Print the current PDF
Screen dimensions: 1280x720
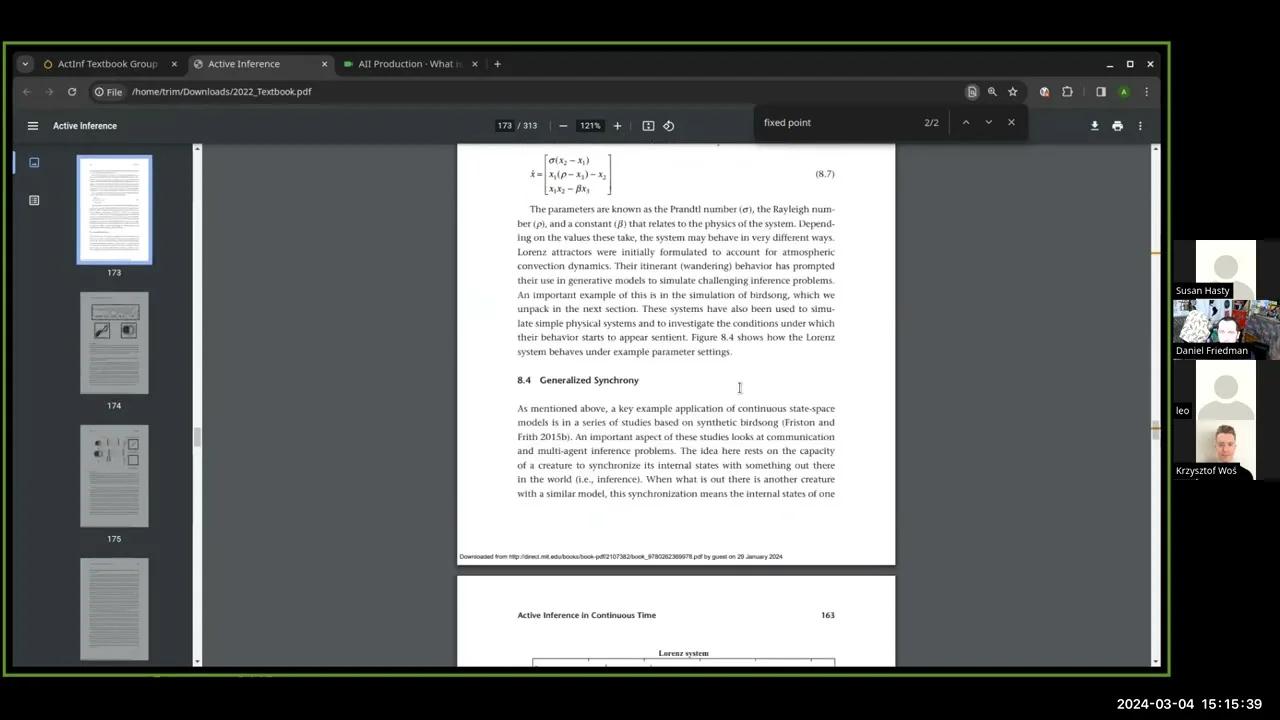1117,125
